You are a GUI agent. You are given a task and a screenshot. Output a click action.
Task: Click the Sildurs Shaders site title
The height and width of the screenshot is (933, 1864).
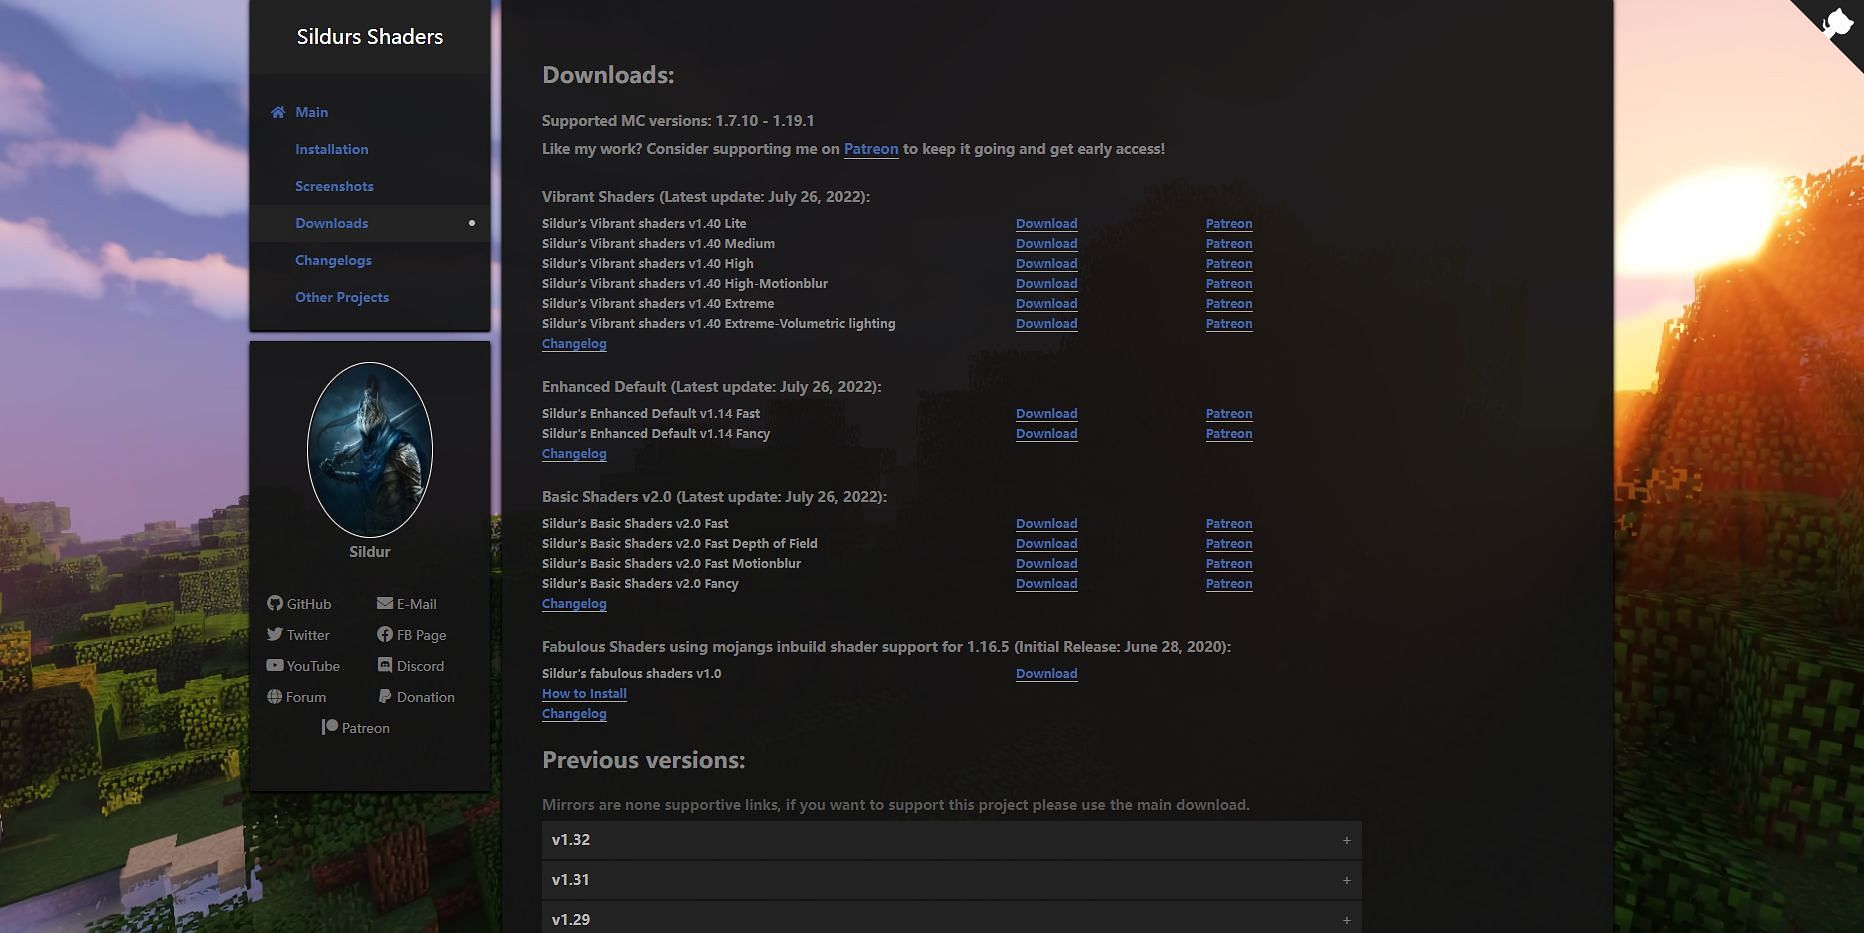click(x=370, y=37)
